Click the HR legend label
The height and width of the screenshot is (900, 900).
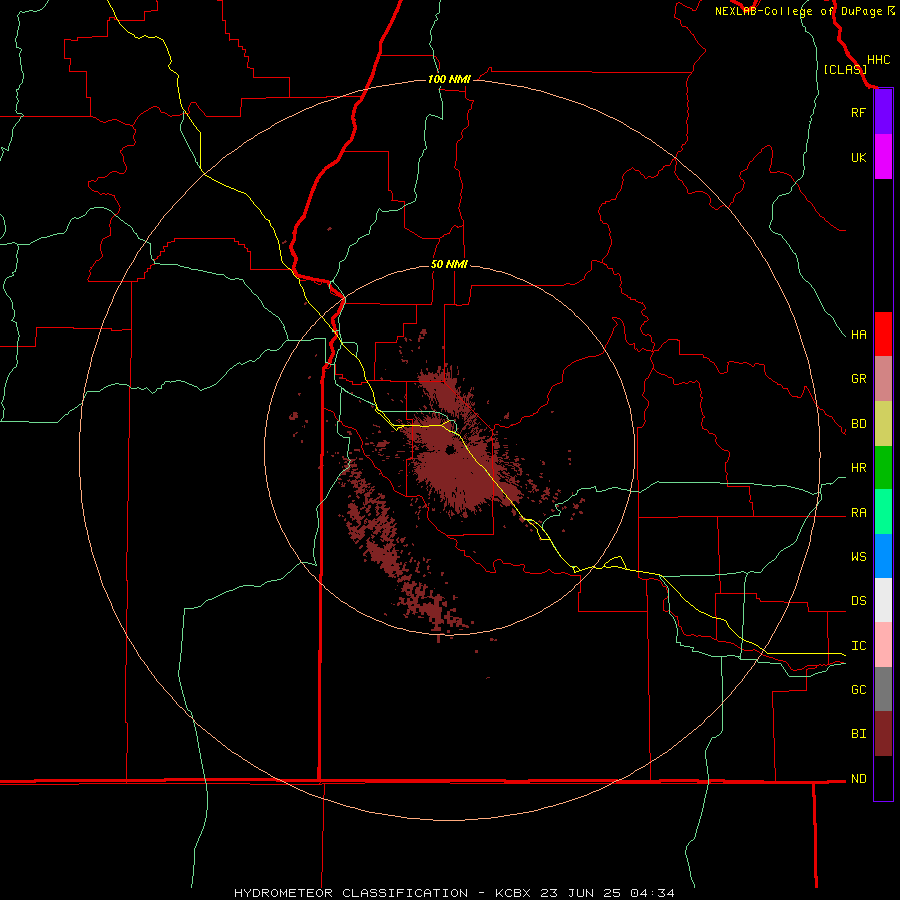coord(858,468)
